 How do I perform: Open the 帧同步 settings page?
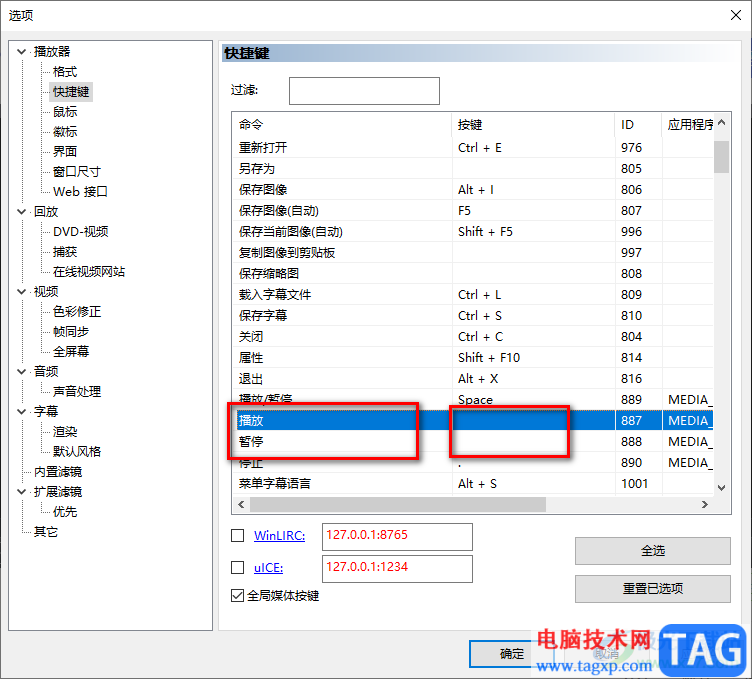[x=71, y=332]
